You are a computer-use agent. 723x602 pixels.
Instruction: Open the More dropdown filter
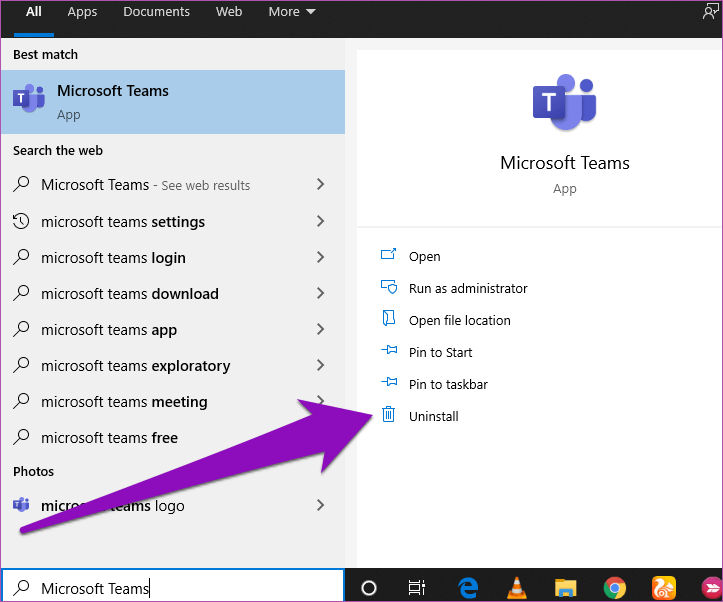tap(291, 12)
